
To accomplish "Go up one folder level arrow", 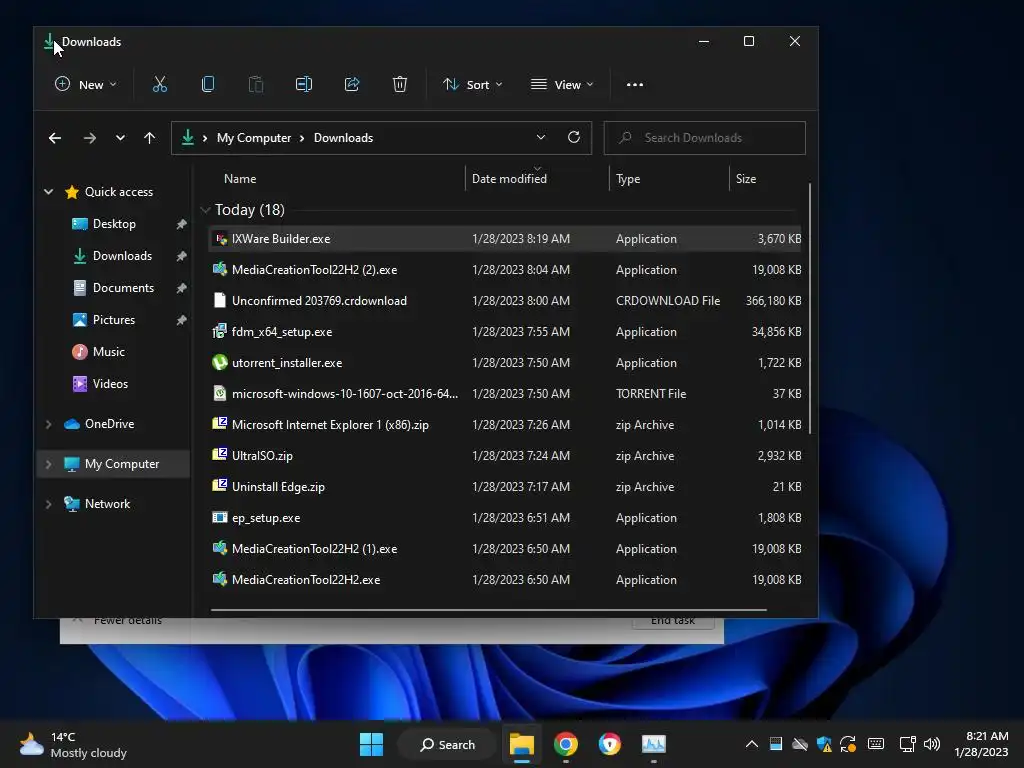I will coord(150,138).
